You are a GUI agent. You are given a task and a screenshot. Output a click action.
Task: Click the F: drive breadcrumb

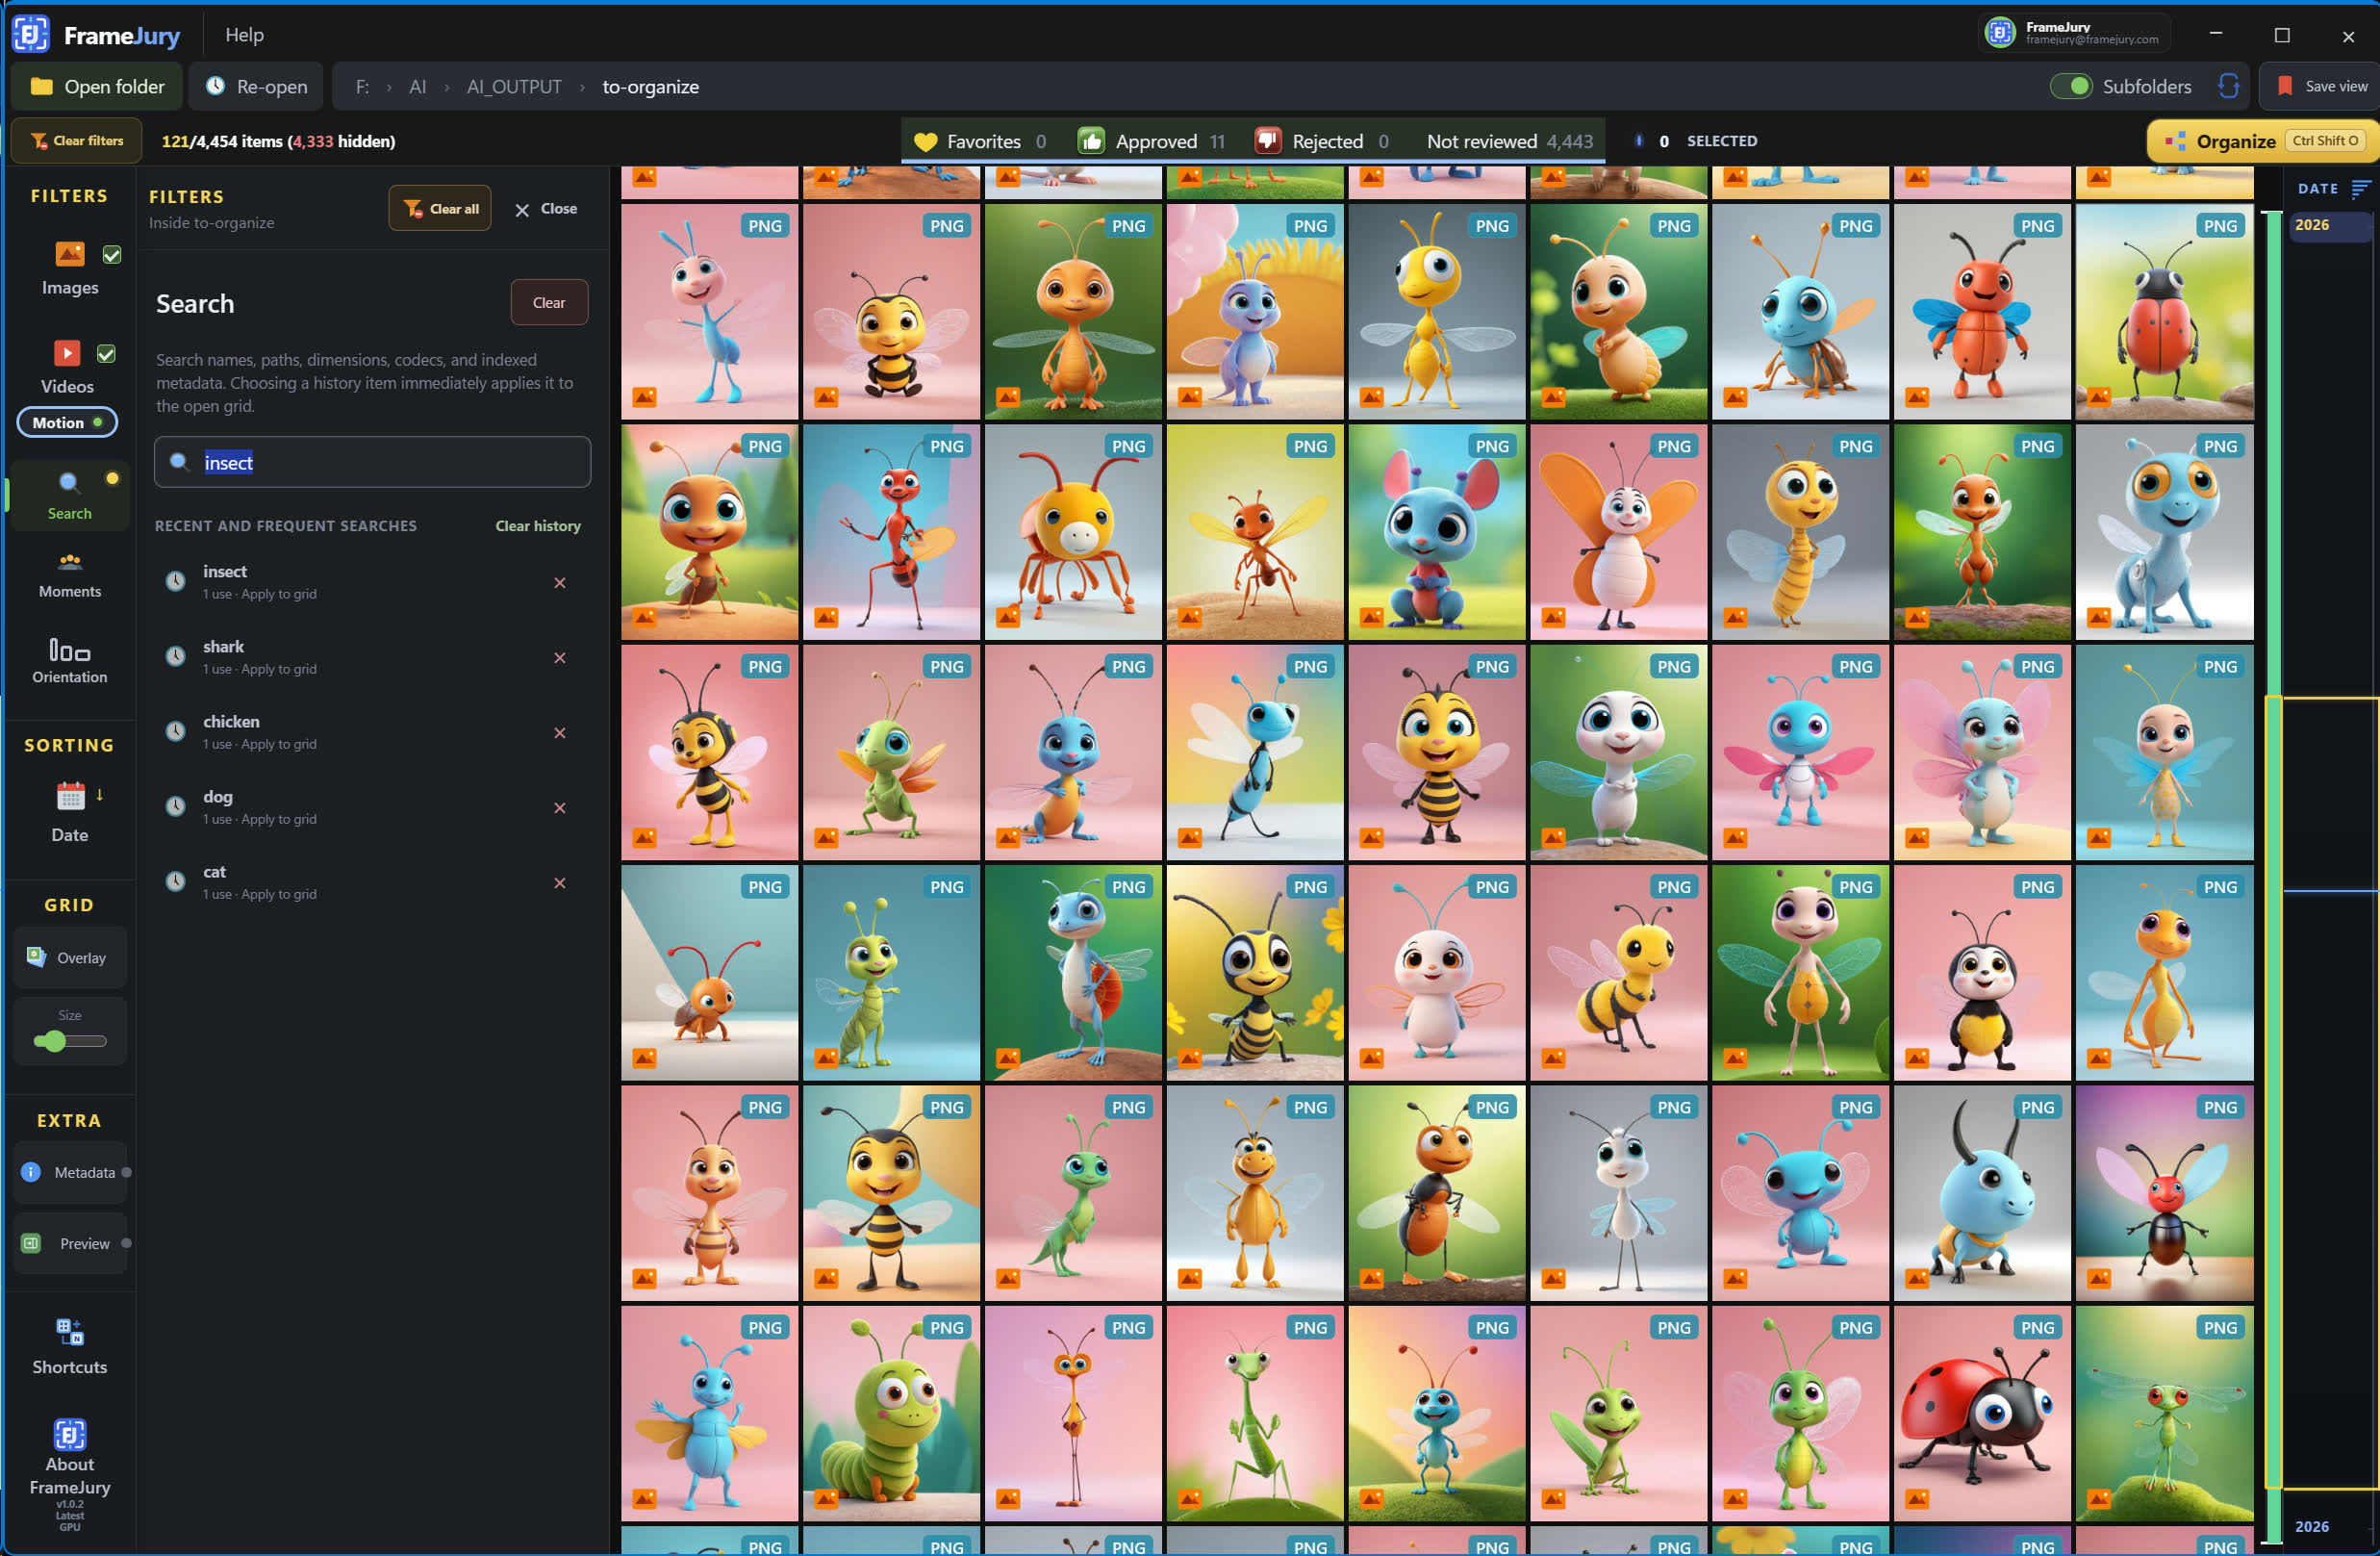[x=362, y=87]
